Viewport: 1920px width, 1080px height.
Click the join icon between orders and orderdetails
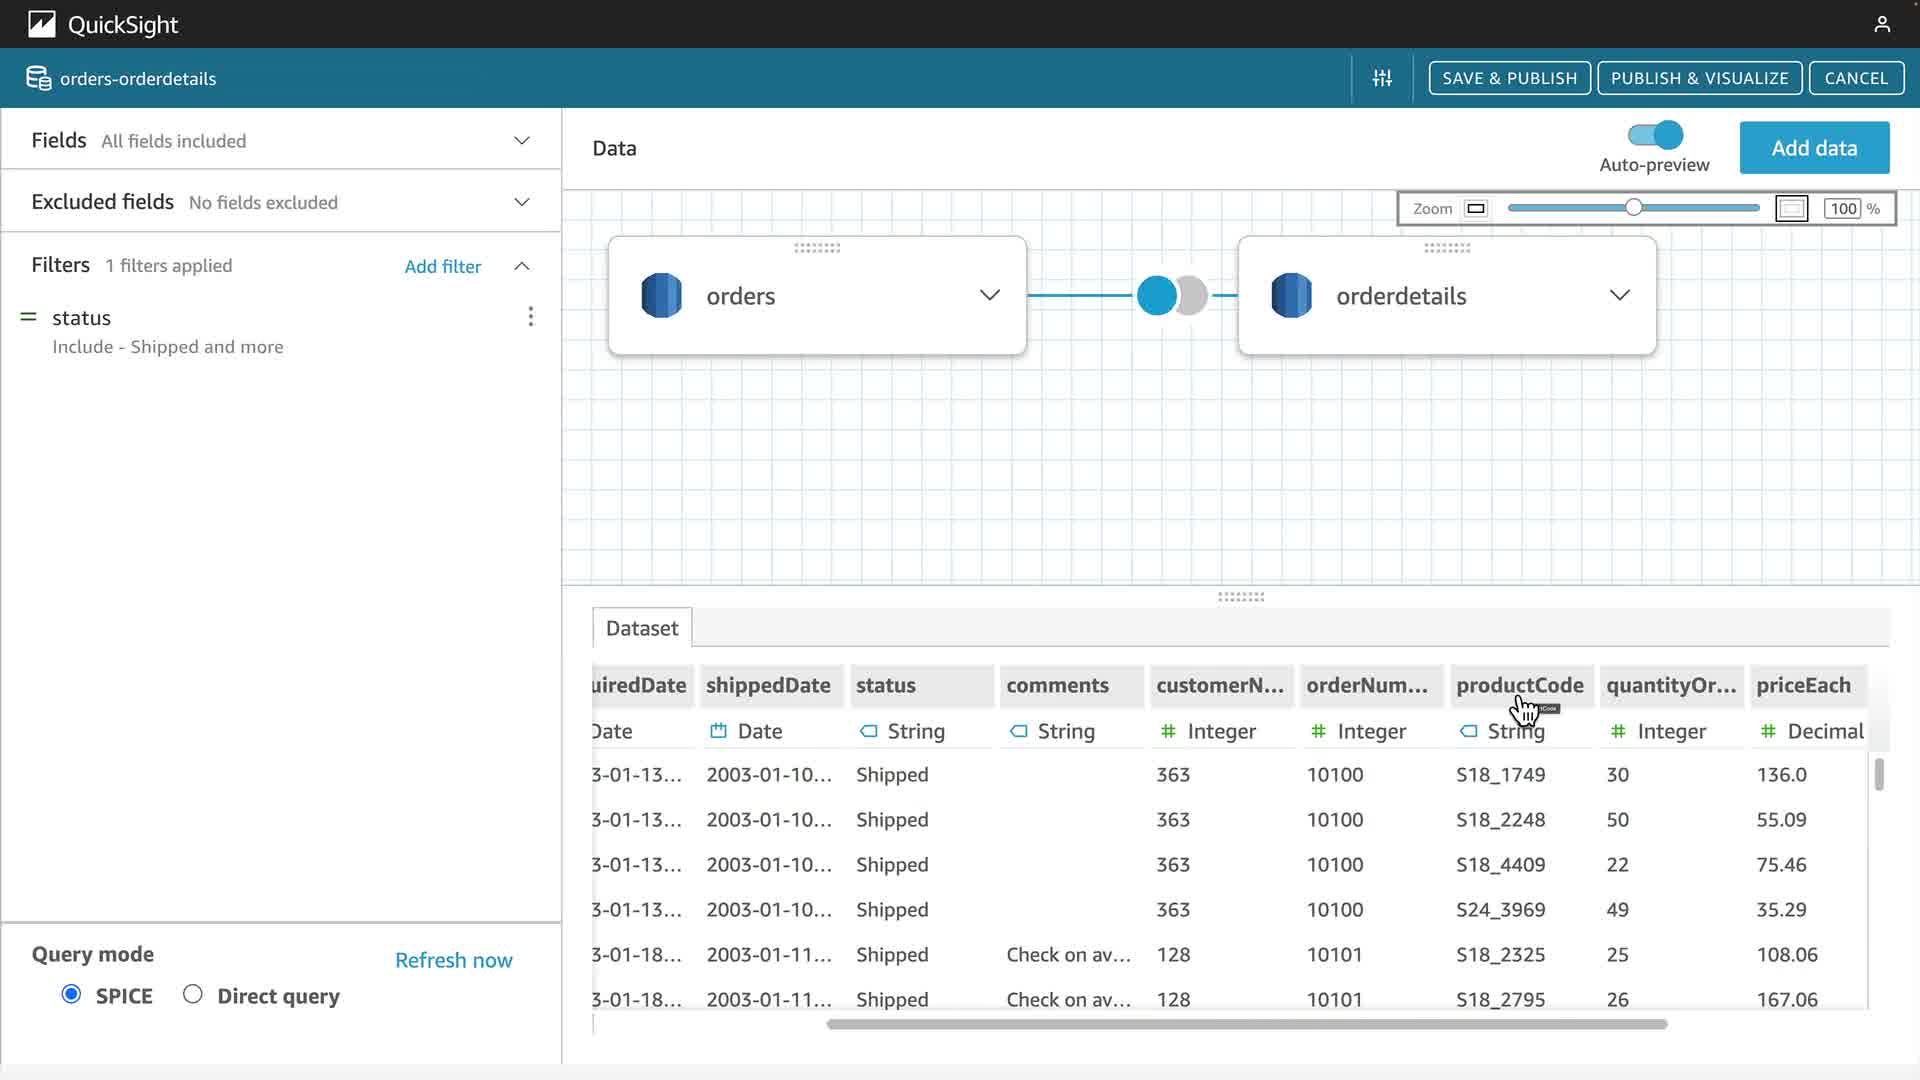pos(1172,296)
